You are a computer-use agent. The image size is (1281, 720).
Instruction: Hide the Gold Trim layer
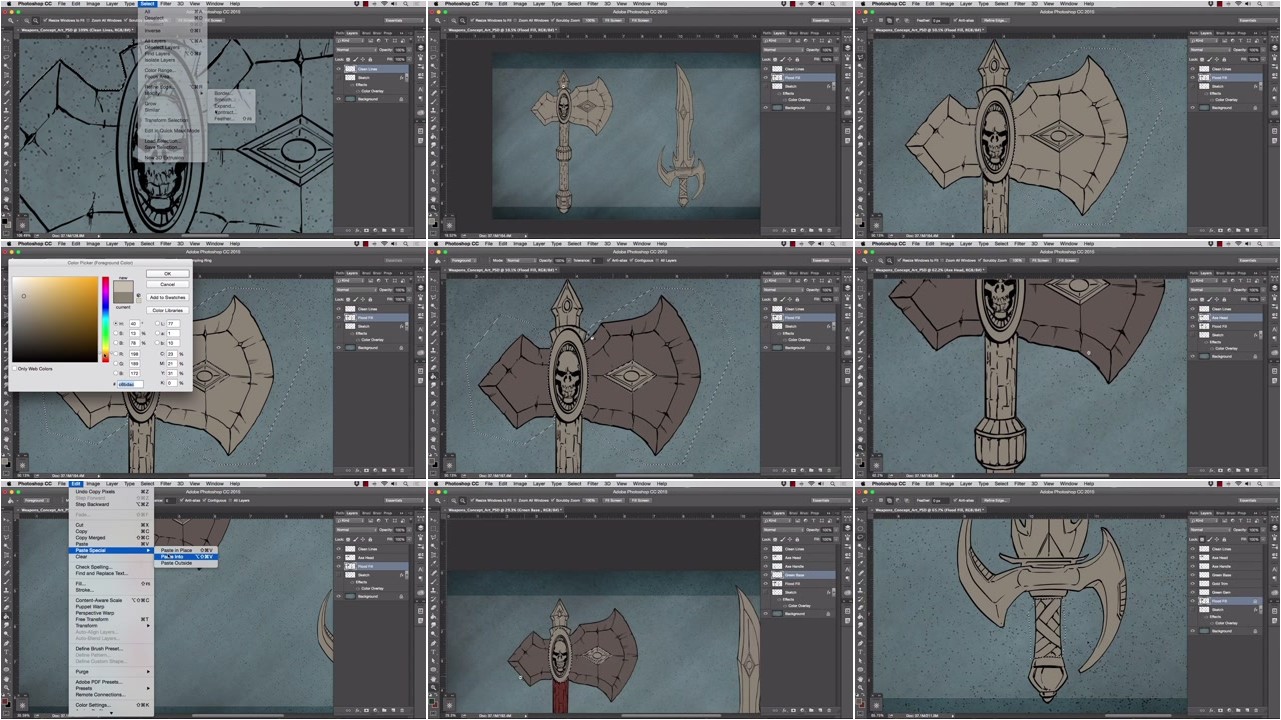(1193, 584)
